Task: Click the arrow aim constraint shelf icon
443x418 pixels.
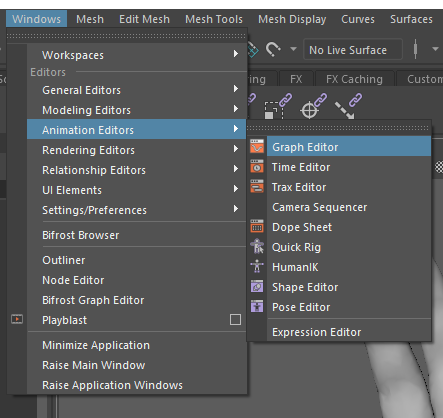Action: [348, 106]
